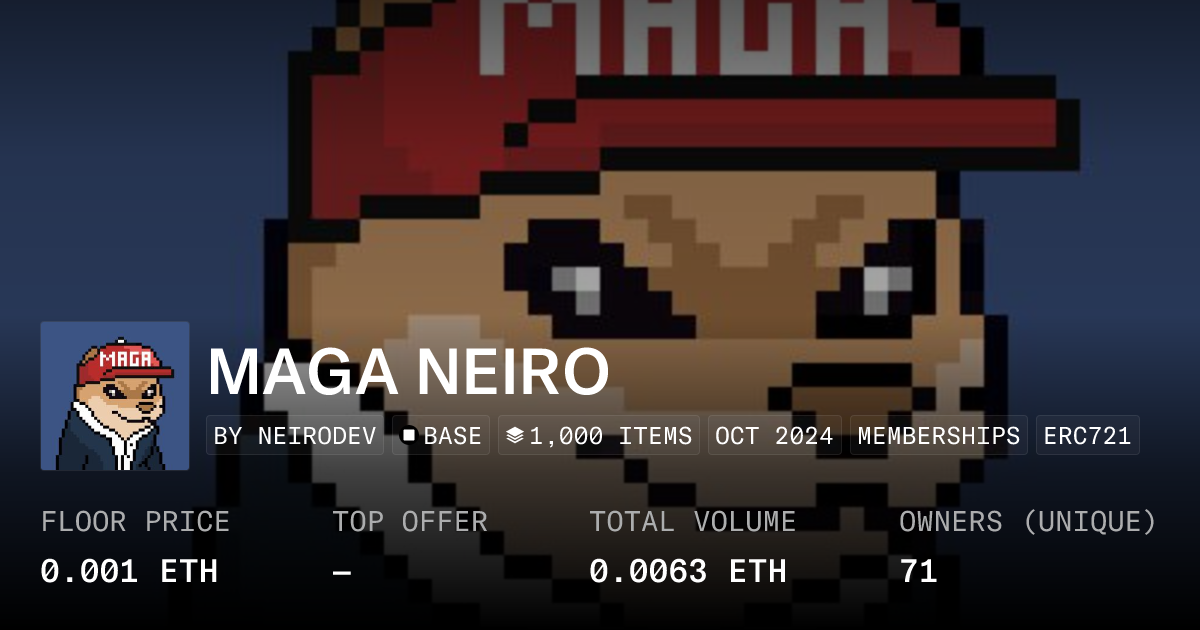Click the TOTAL VOLUME label
This screenshot has width=1200, height=630.
tap(693, 522)
